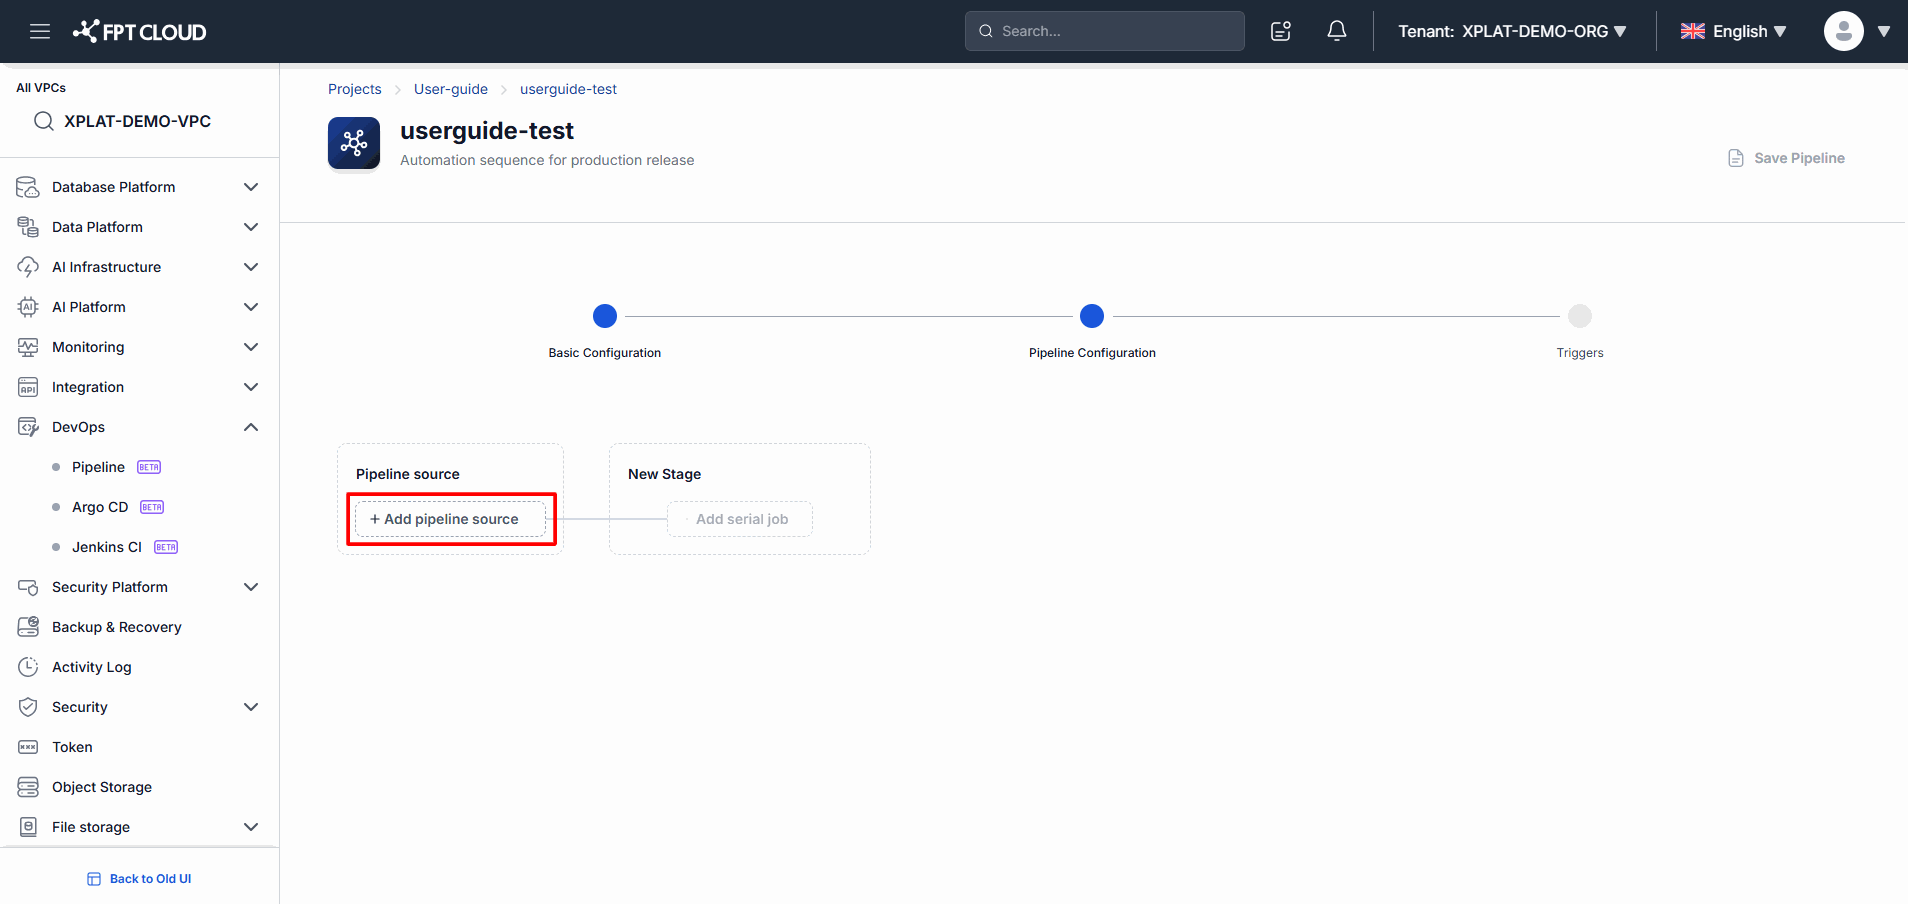Select the Pipeline Configuration step circle
The height and width of the screenshot is (904, 1908).
coord(1092,316)
